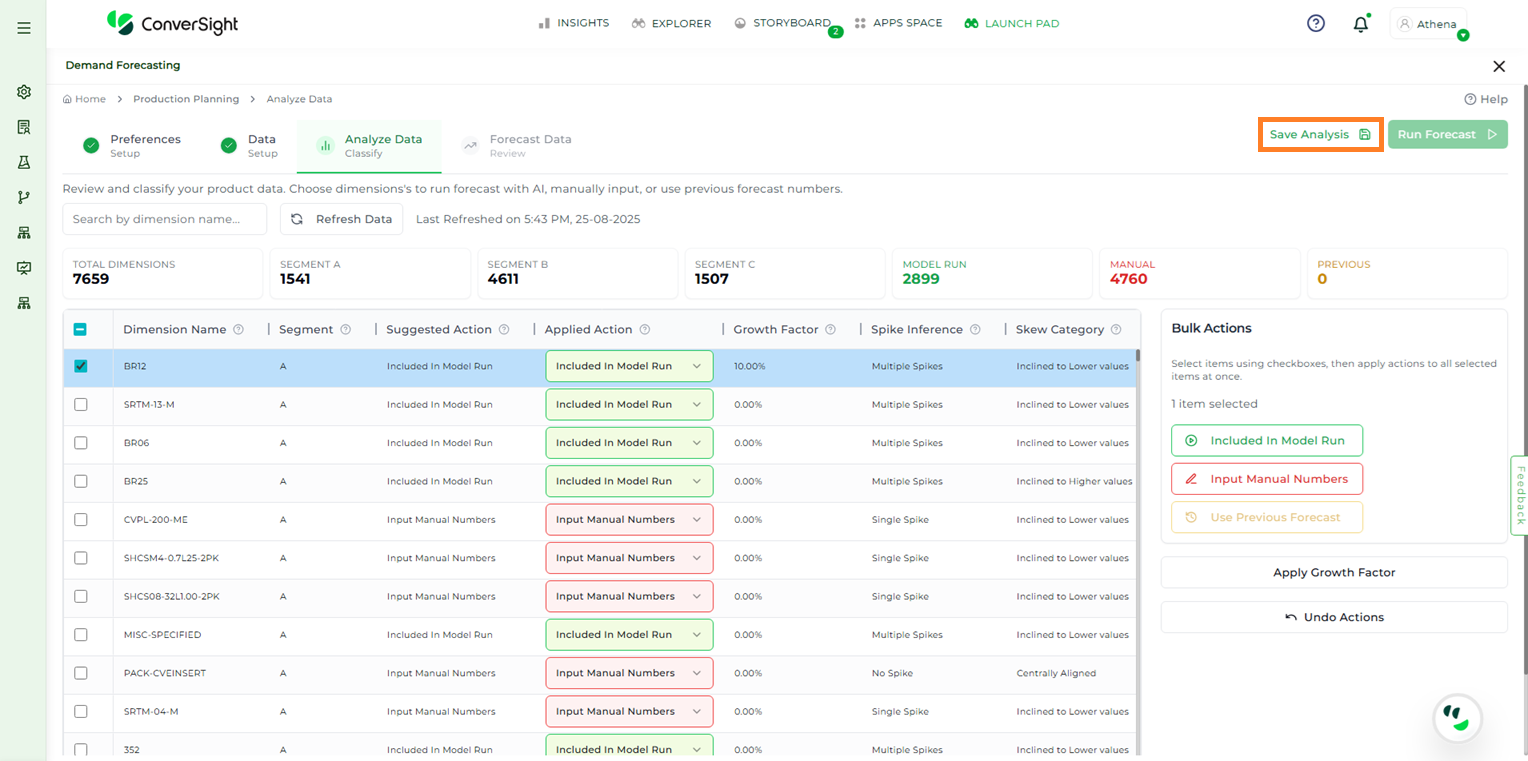
Task: Click the Home breadcrumb icon
Action: coord(67,99)
